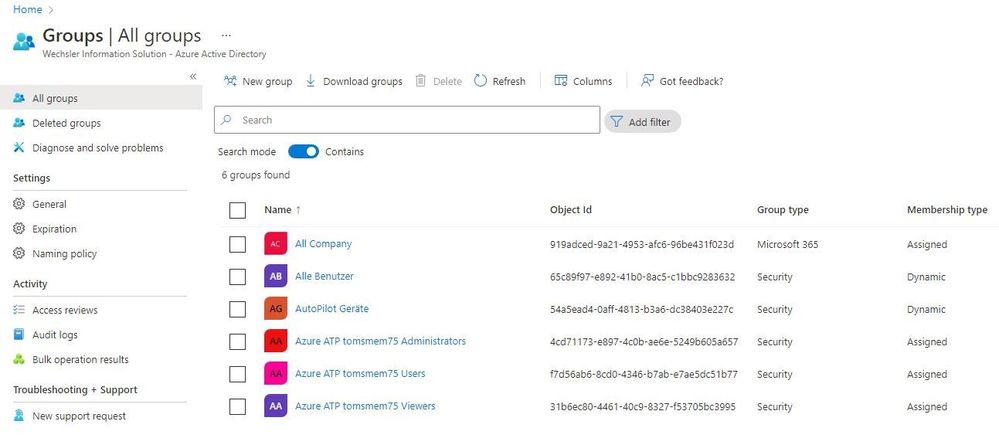Click Object Id 919adced-9a21-4953-afc6-96be431f023d
Image resolution: width=999 pixels, height=448 pixels.
tap(642, 244)
